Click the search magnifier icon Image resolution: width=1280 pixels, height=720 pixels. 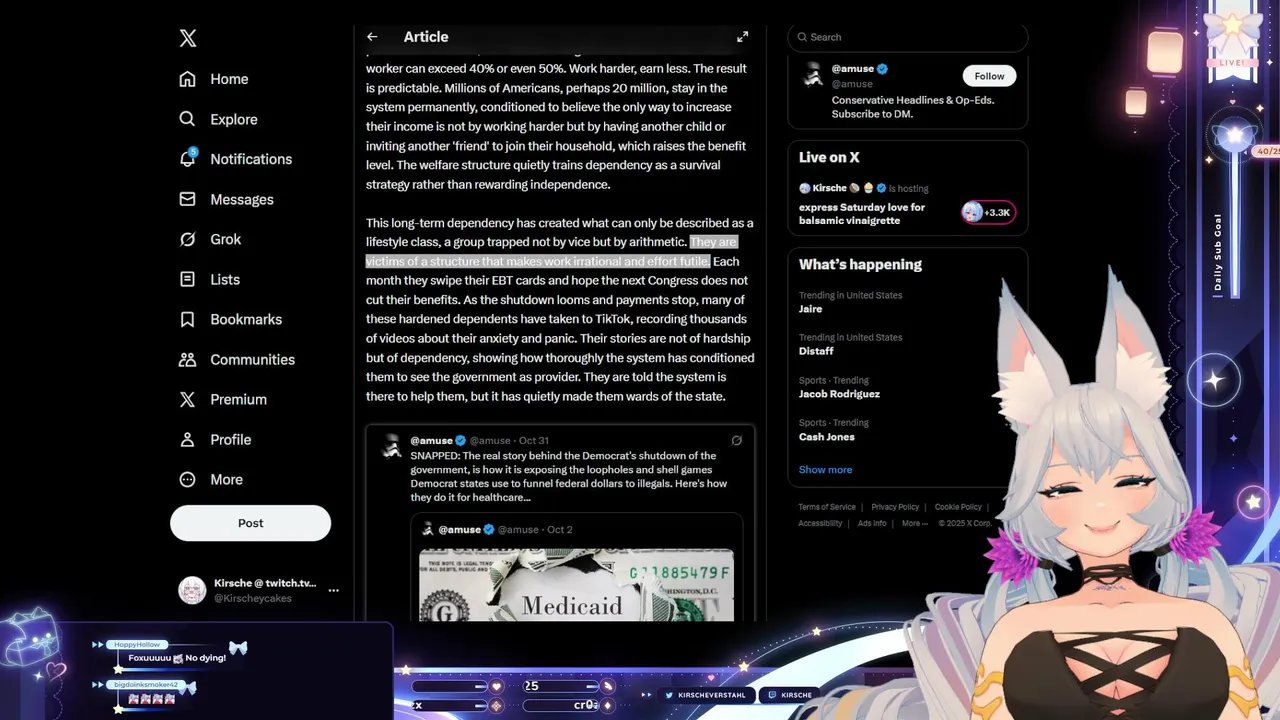[802, 37]
